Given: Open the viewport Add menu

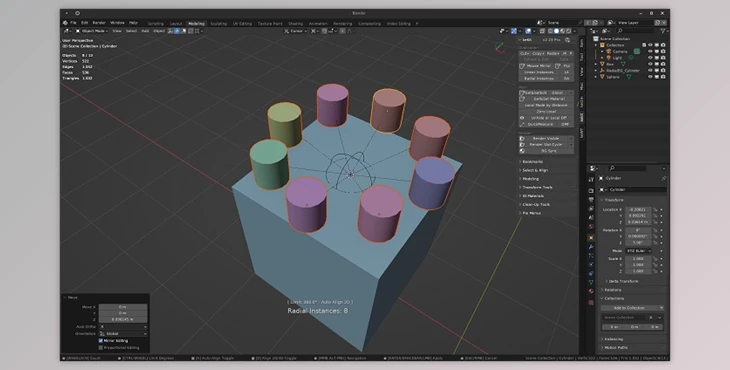Looking at the screenshot, I should pos(145,31).
